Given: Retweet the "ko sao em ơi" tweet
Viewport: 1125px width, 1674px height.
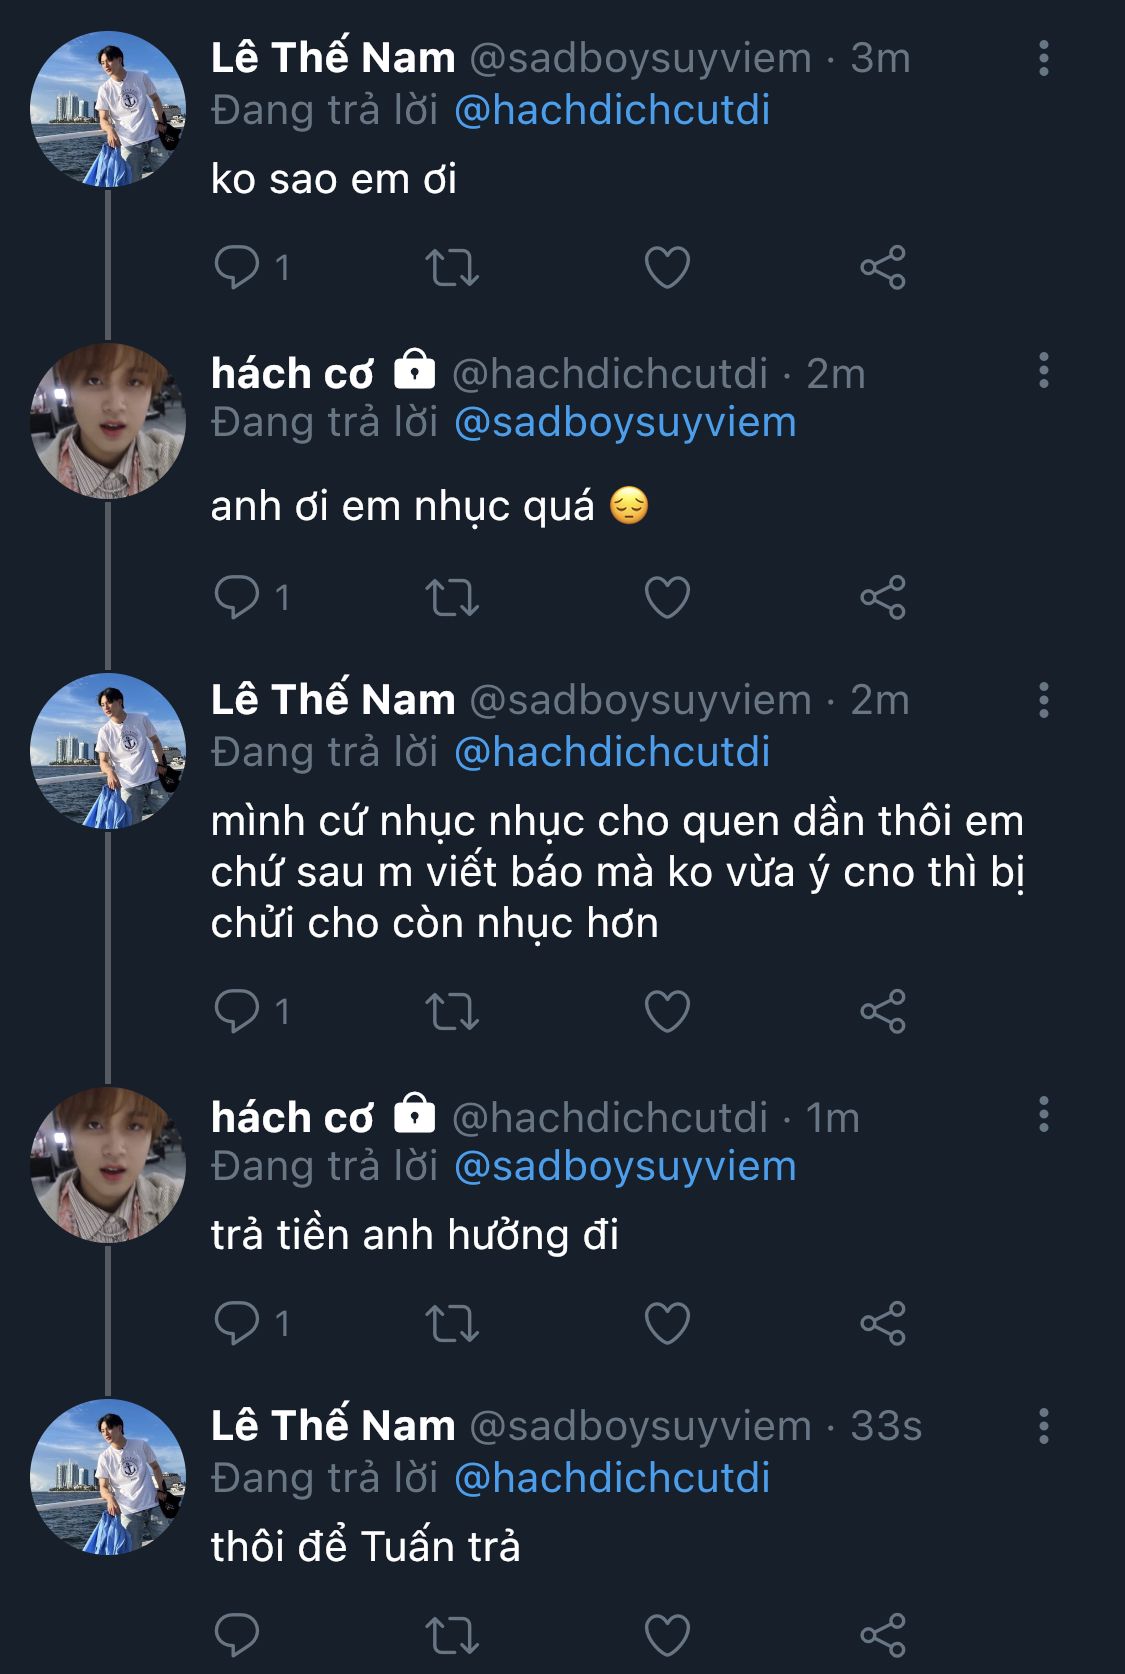Looking at the screenshot, I should tap(452, 267).
